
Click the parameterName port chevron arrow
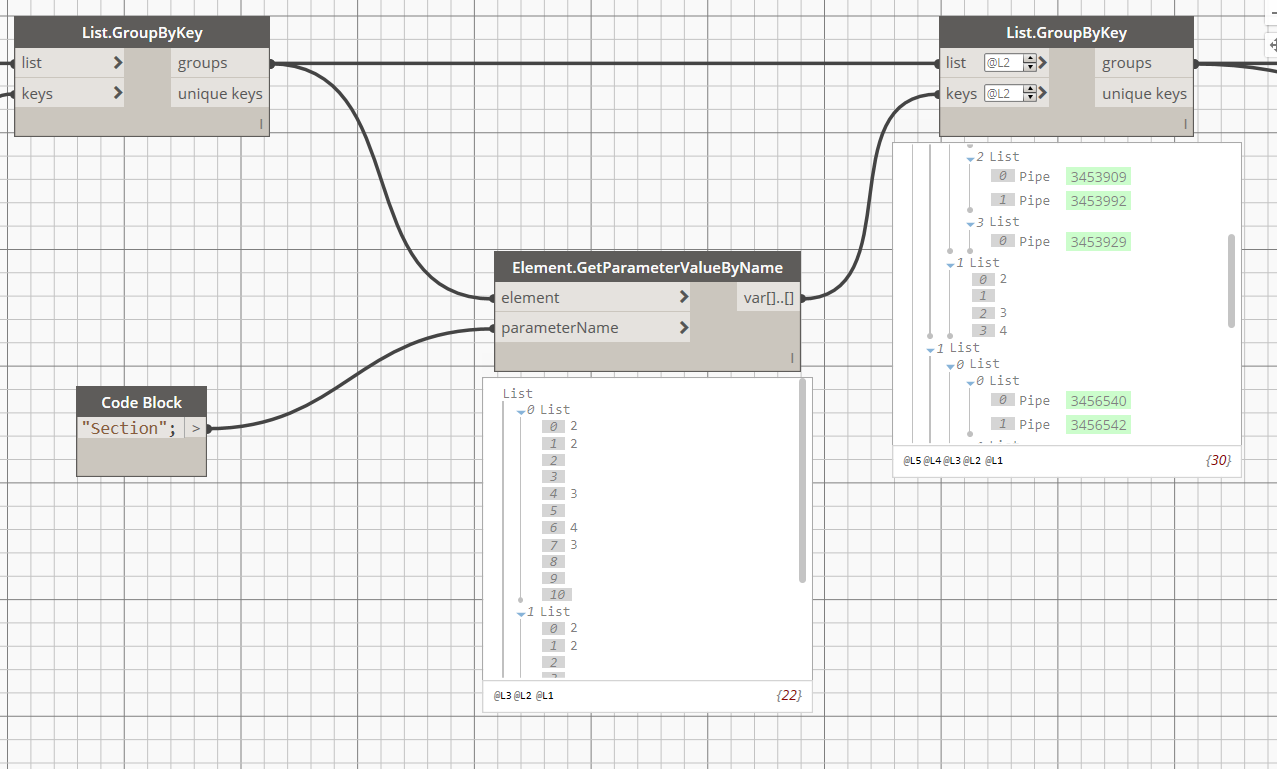click(683, 327)
